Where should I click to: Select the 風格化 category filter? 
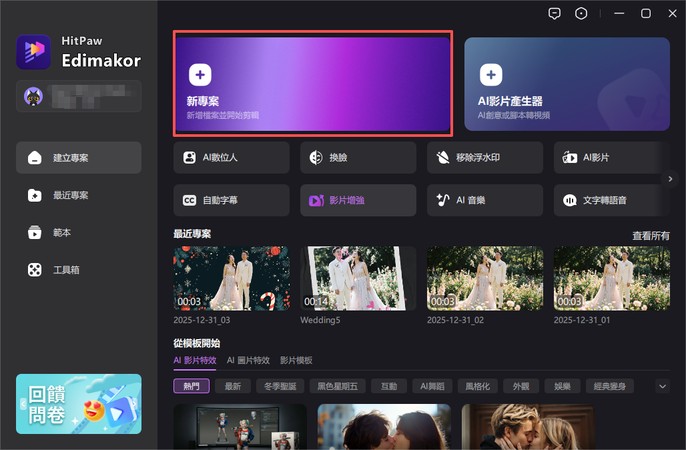477,386
